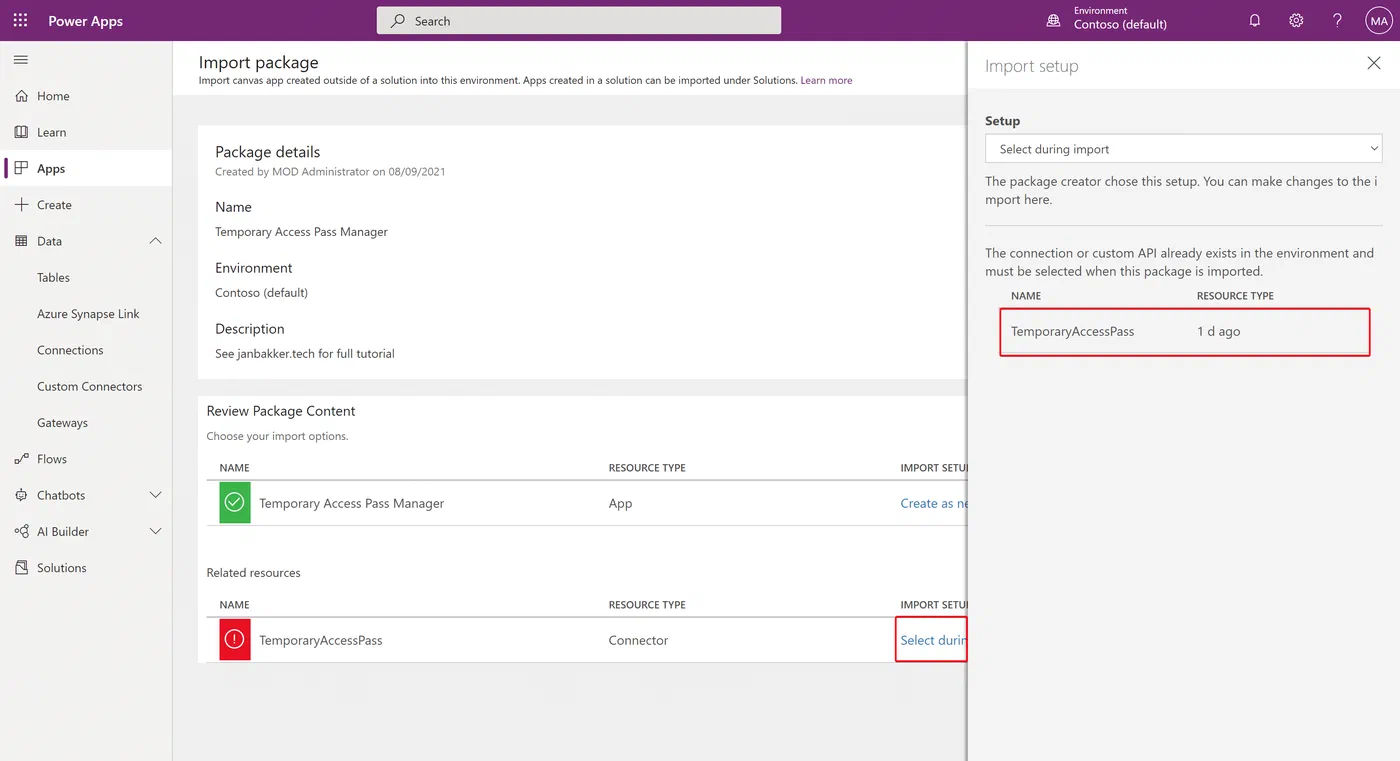1400x761 pixels.
Task: Click the 'App' resource type cell
Action: point(620,503)
